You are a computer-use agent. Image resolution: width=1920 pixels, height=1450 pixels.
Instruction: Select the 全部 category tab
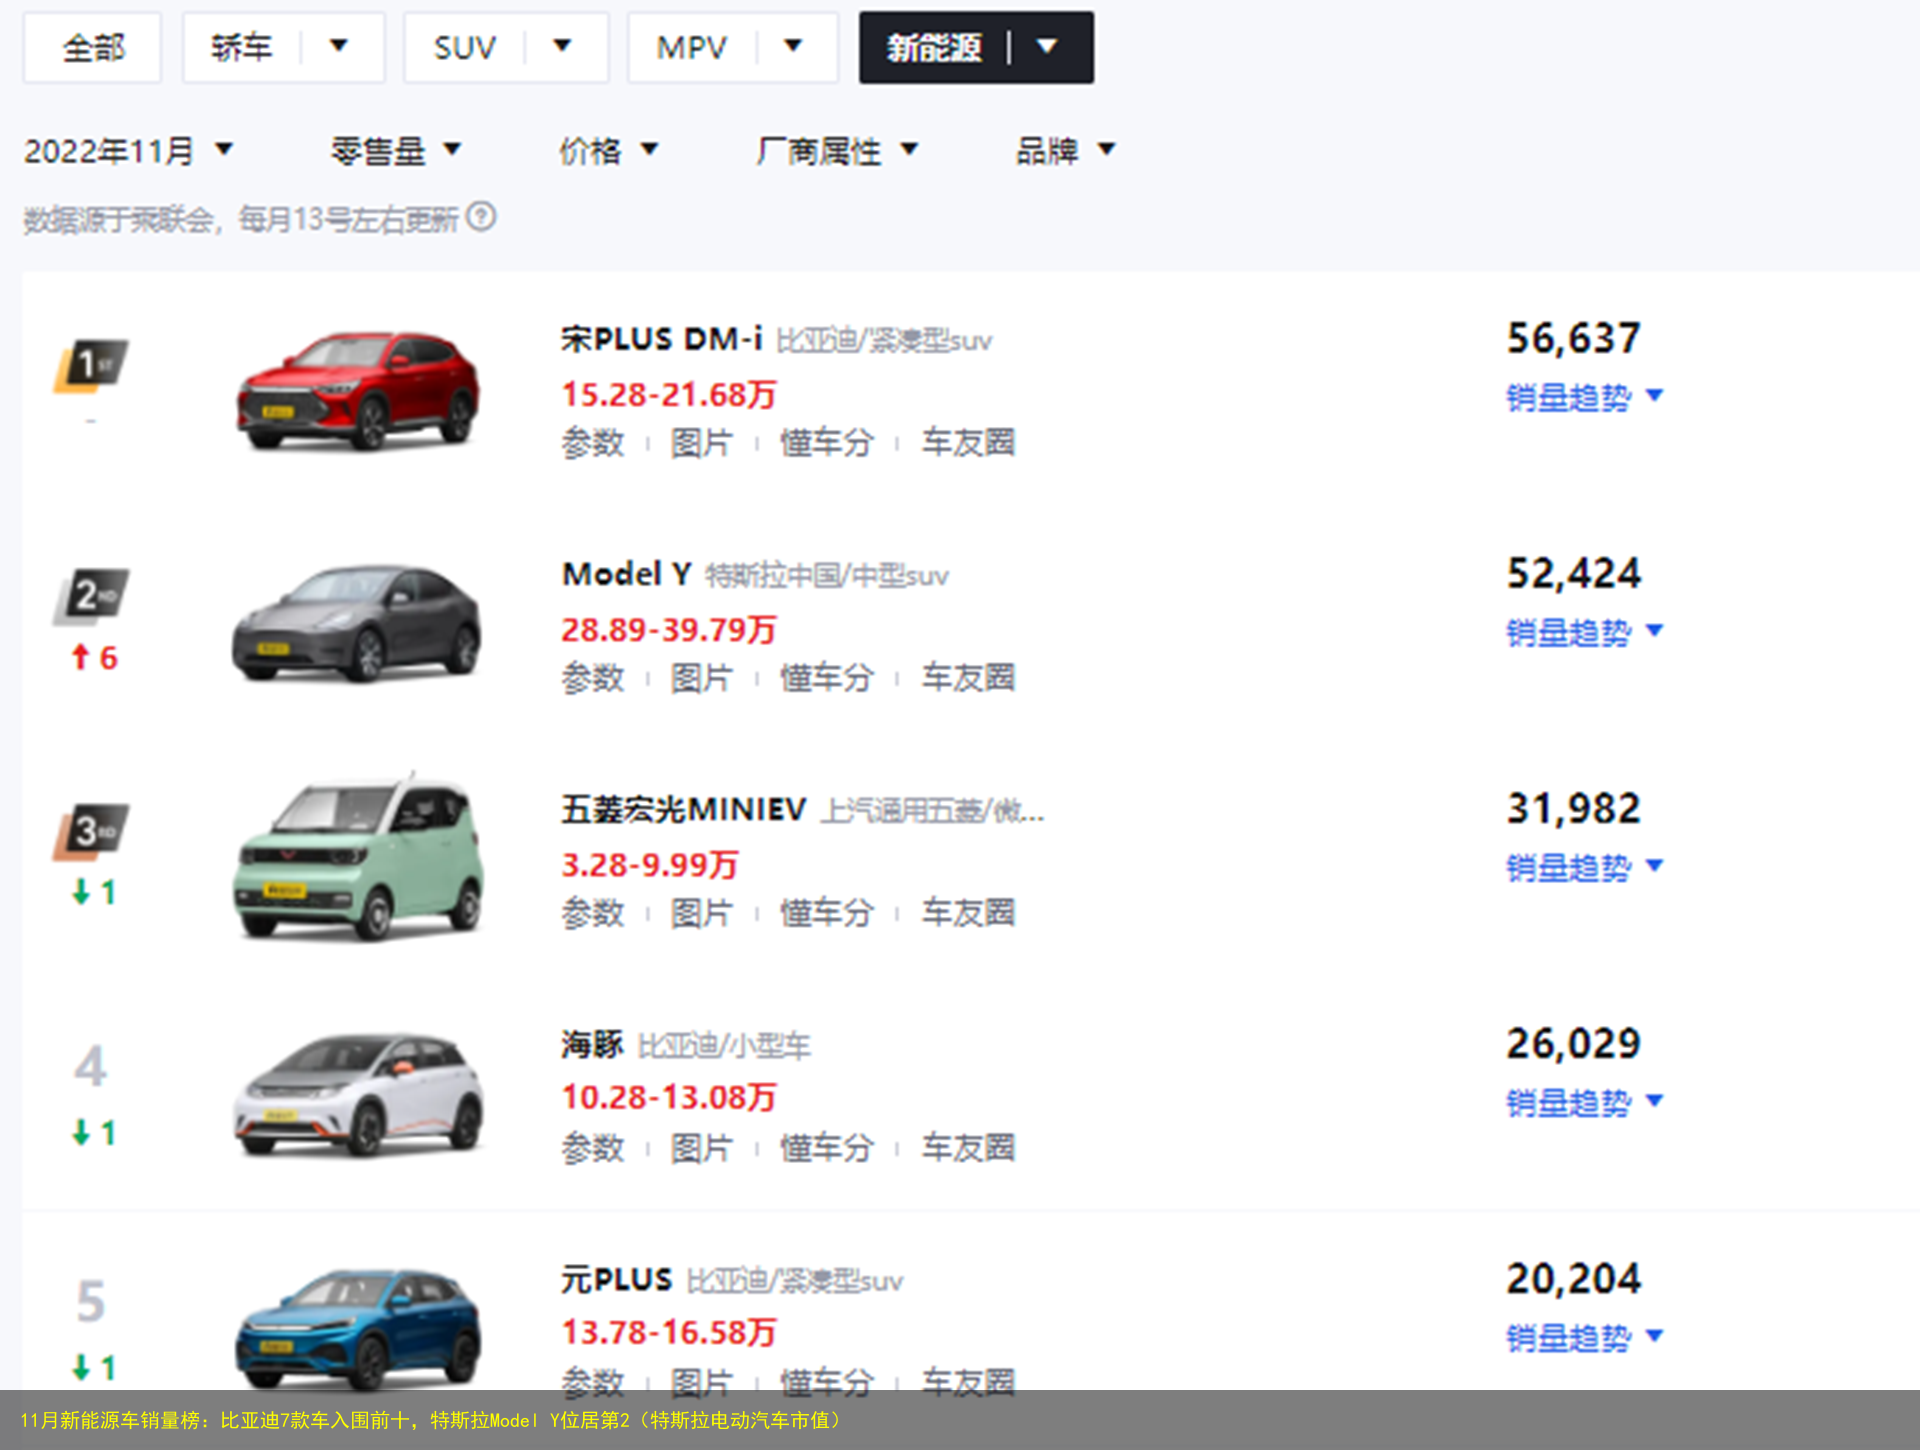point(92,47)
